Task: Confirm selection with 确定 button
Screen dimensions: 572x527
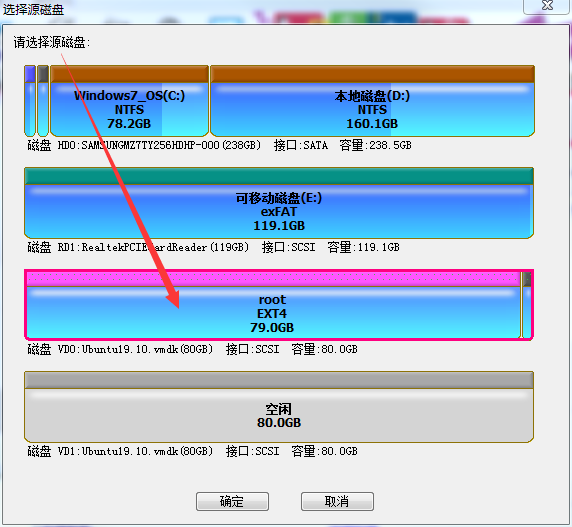Action: [232, 501]
